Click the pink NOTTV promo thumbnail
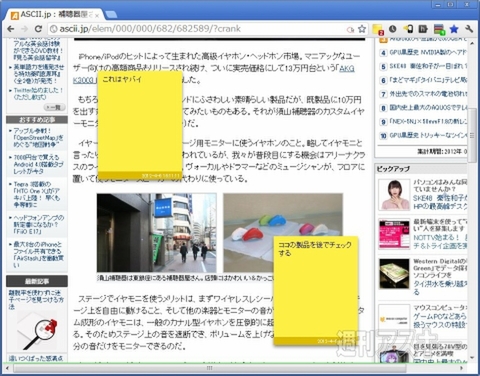The image size is (480, 376). click(x=394, y=234)
